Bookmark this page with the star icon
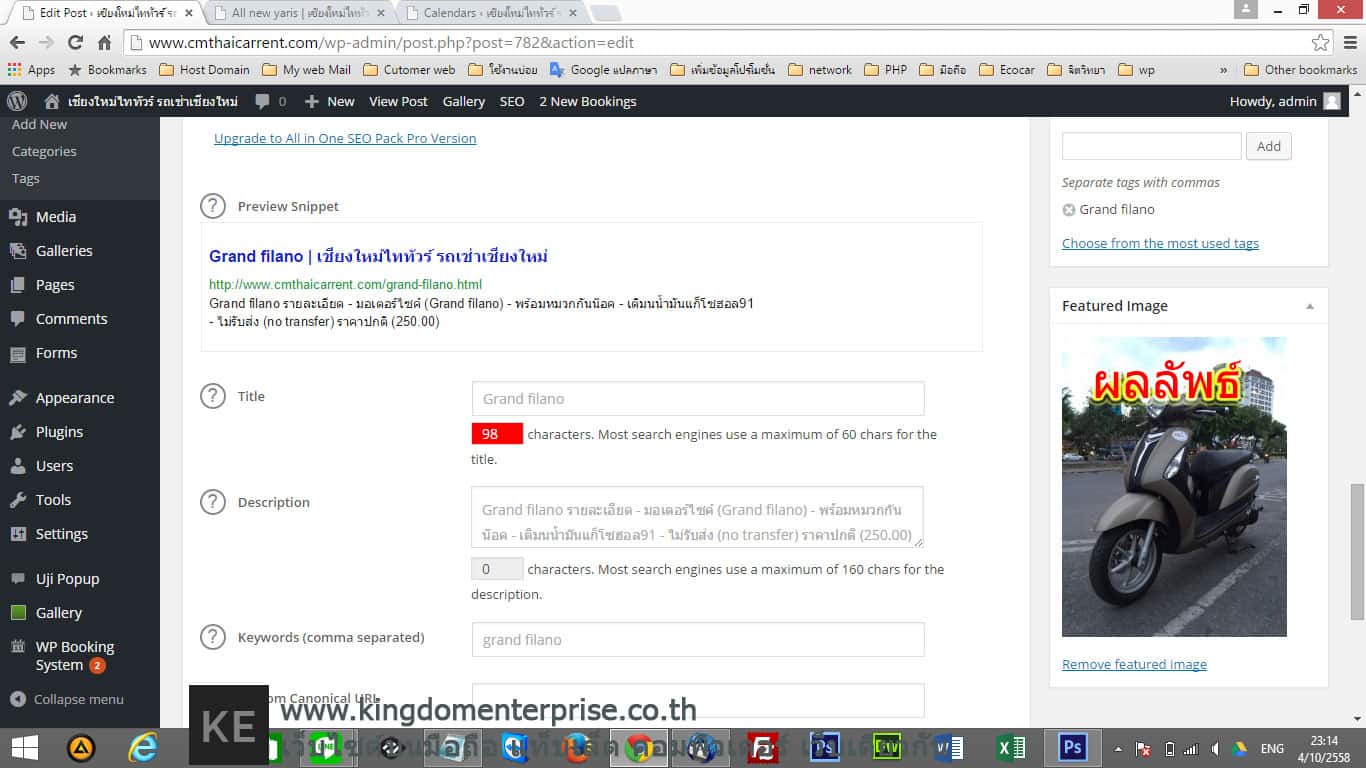Screen dimensions: 1366x768 click(x=1320, y=43)
